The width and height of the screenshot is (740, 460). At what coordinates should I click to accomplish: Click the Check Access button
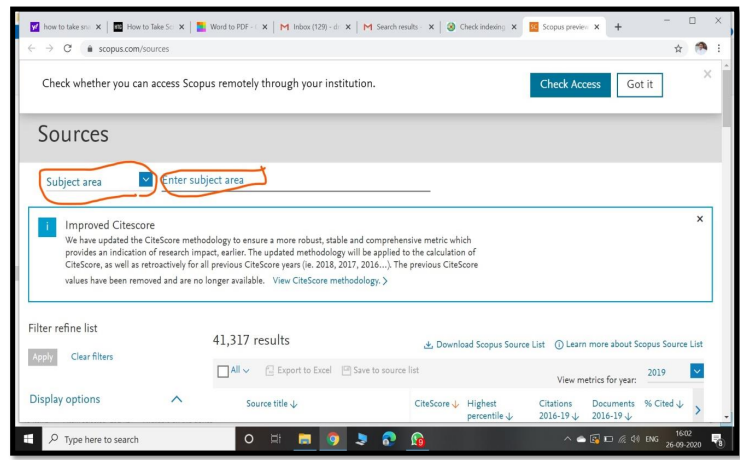click(569, 85)
